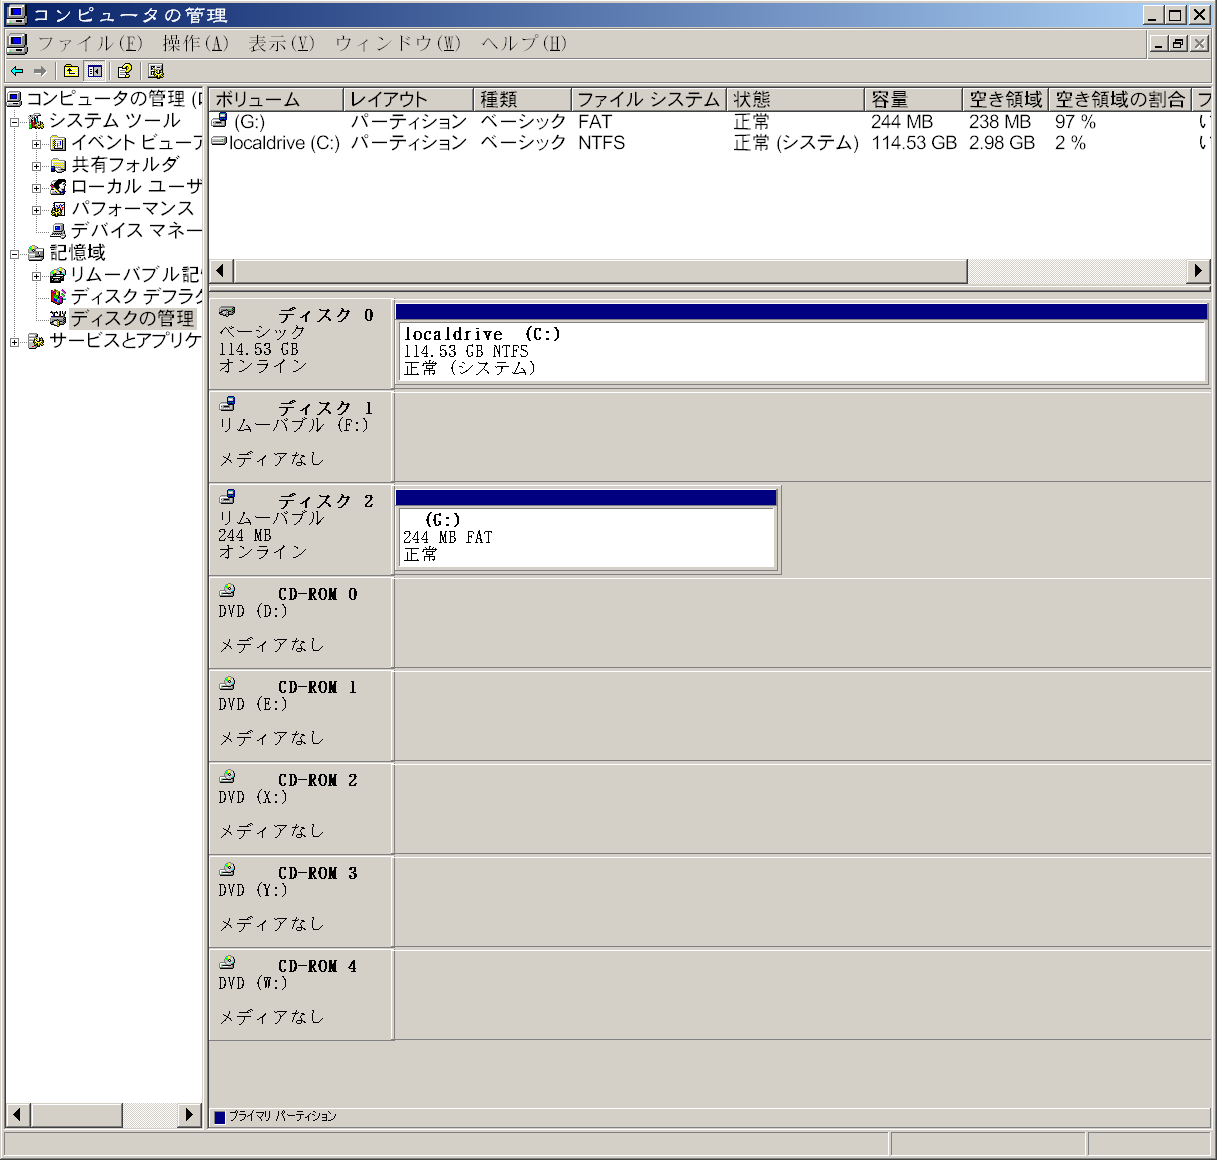Click the Help toolbar icon with question mark
Viewport: 1217px width, 1160px height.
[124, 71]
